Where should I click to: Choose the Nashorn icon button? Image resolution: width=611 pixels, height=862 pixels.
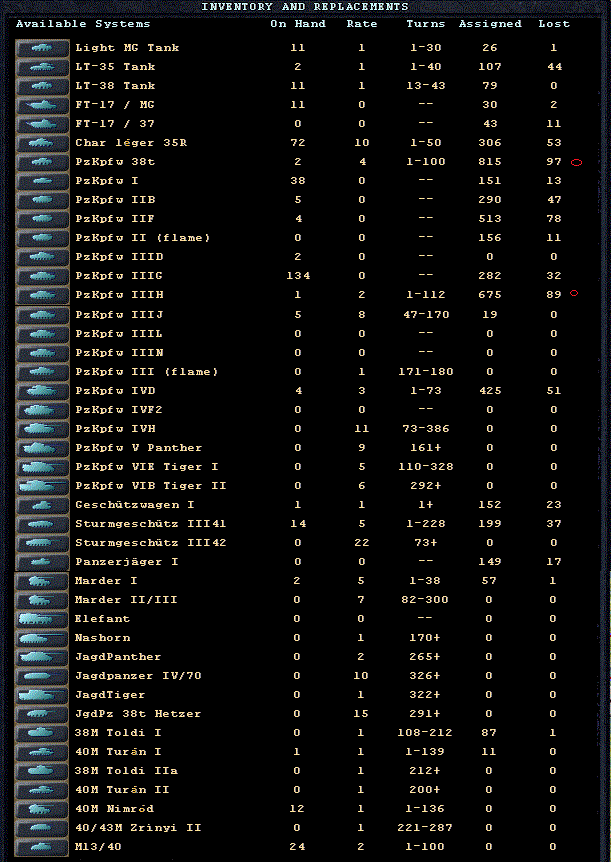pos(42,639)
